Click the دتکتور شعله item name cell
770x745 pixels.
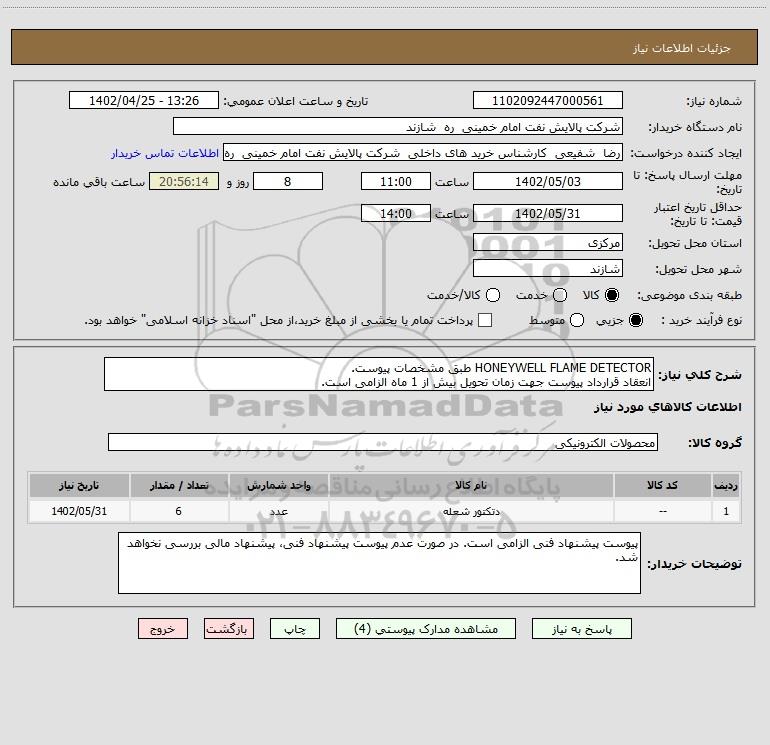point(470,511)
